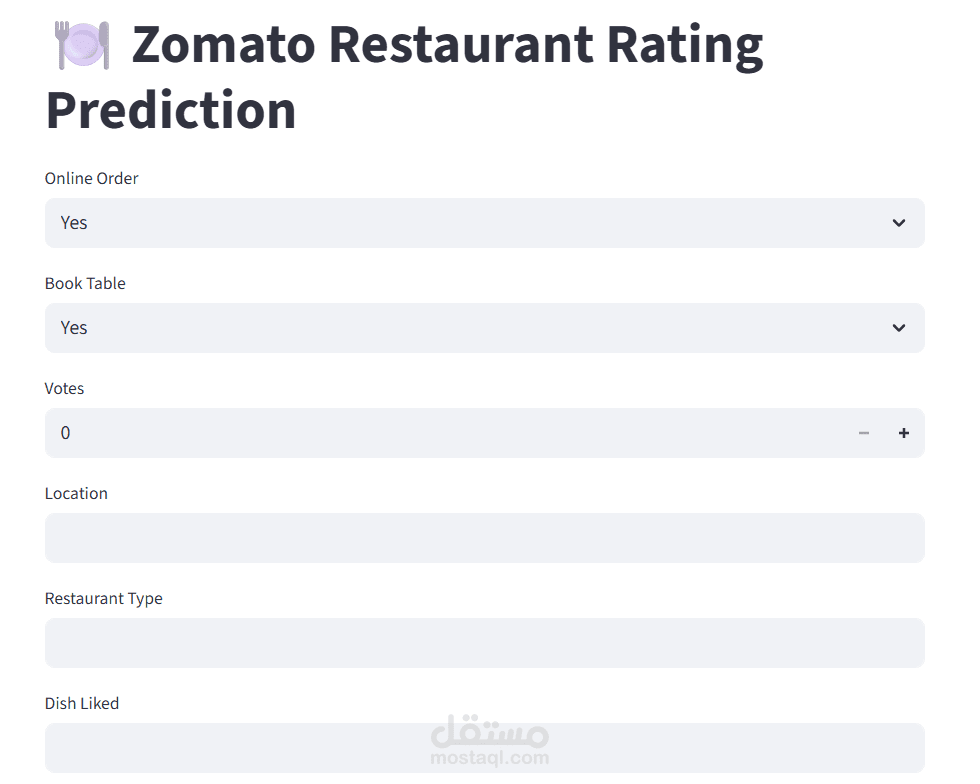
Task: Open the Book Table dropdown
Action: pyautogui.click(x=485, y=328)
